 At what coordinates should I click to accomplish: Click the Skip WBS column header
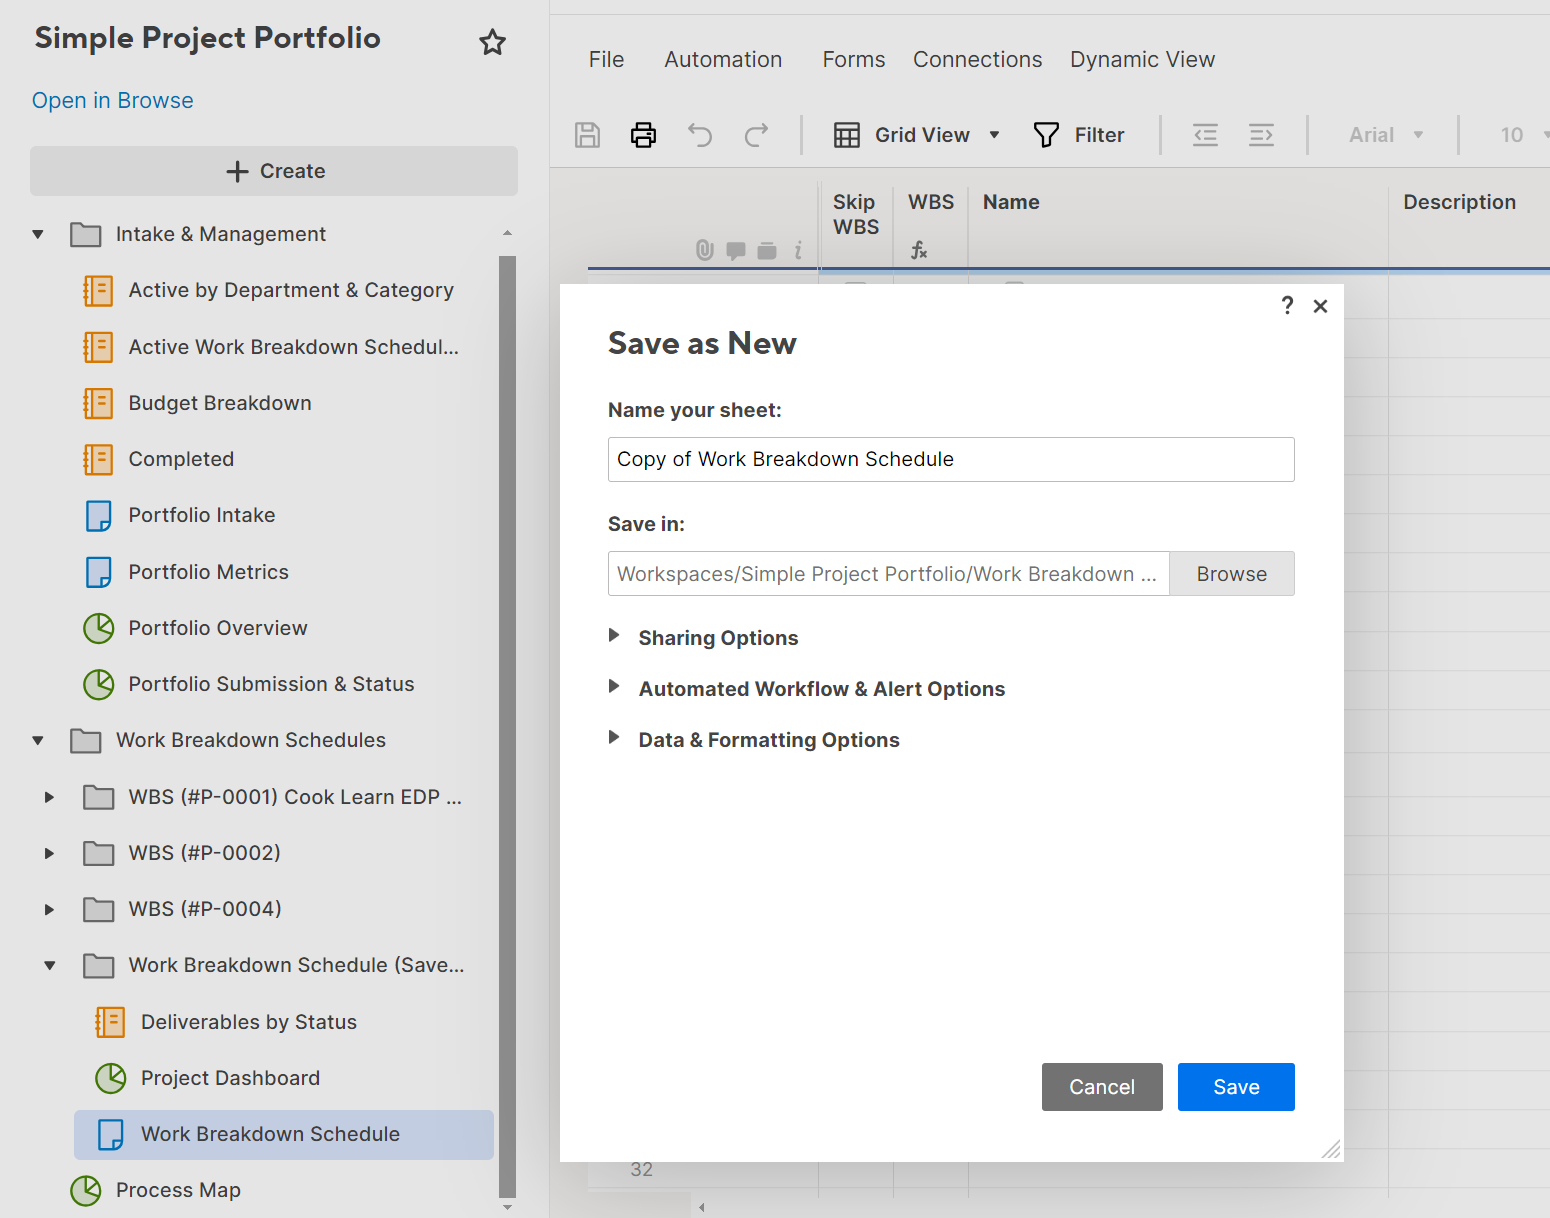855,214
